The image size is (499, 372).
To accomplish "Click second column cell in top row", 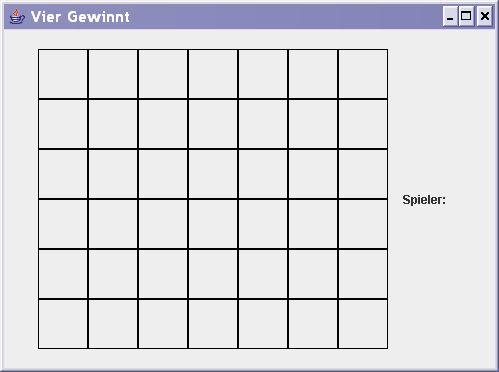I will pyautogui.click(x=113, y=74).
